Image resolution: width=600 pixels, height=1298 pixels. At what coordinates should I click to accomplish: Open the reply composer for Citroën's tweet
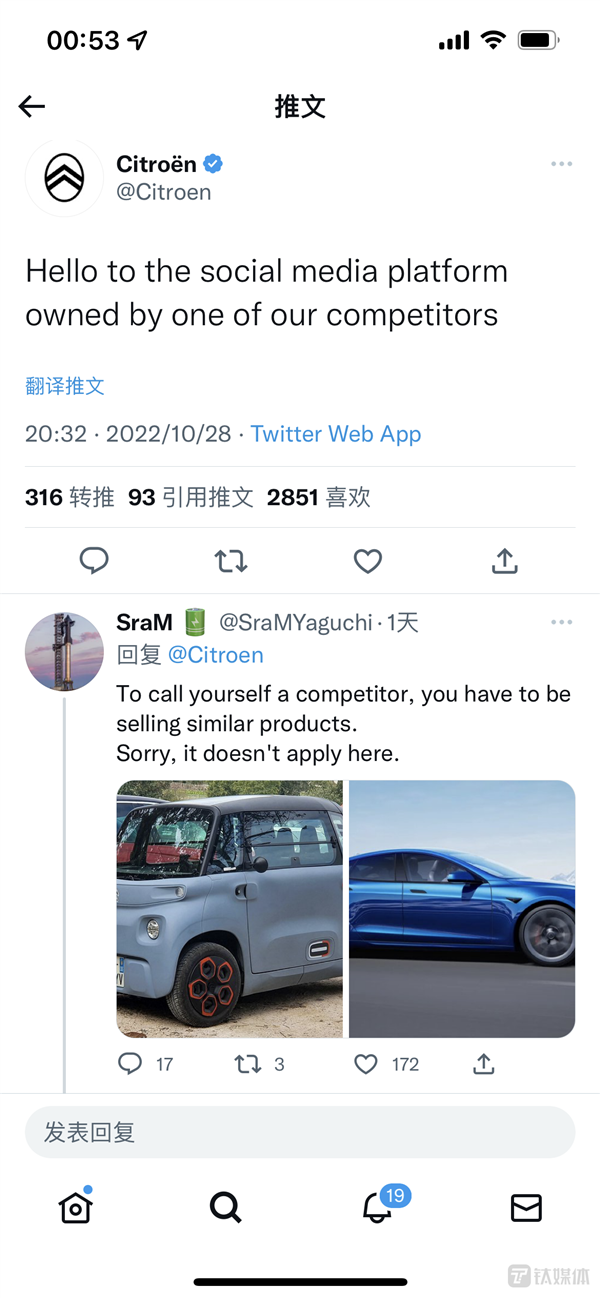point(94,561)
